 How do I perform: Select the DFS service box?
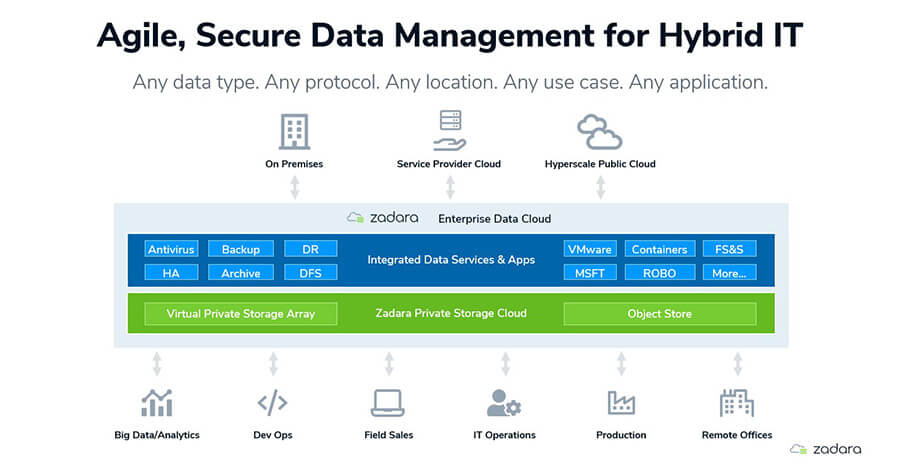pyautogui.click(x=311, y=273)
